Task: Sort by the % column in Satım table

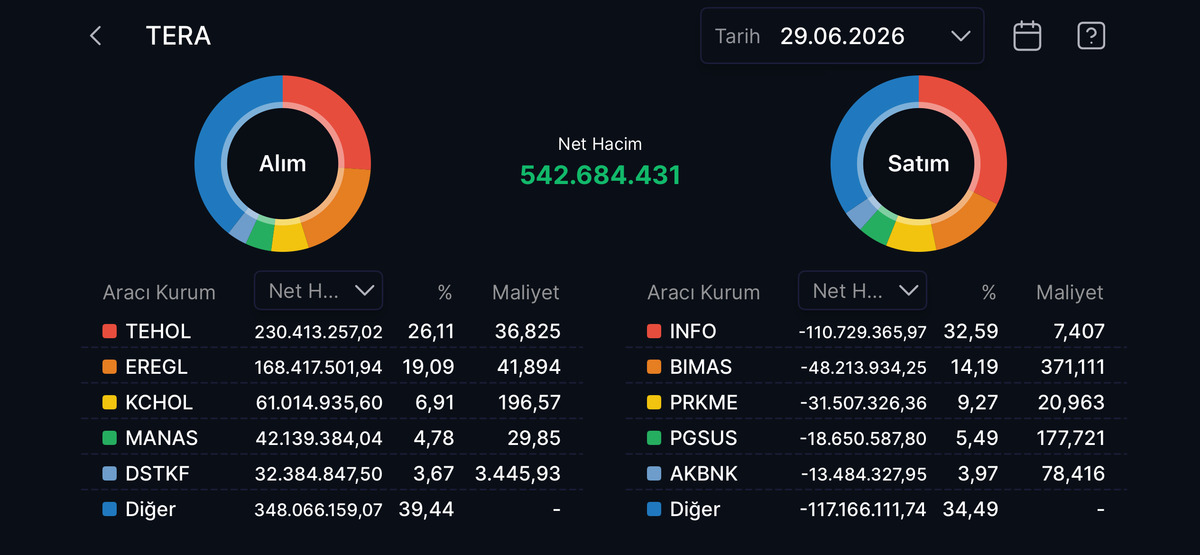Action: 989,293
